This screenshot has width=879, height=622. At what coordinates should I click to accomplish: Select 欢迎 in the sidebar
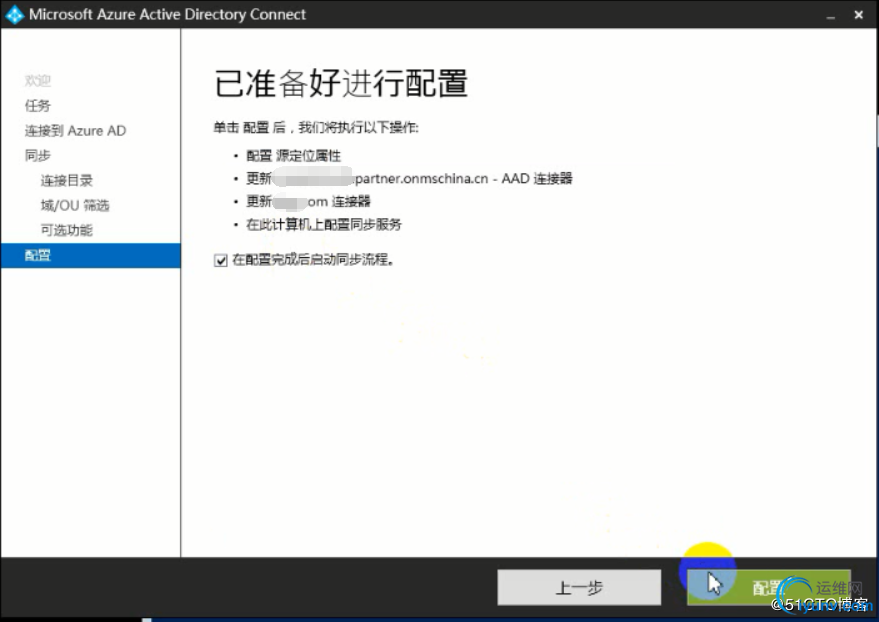pyautogui.click(x=38, y=81)
